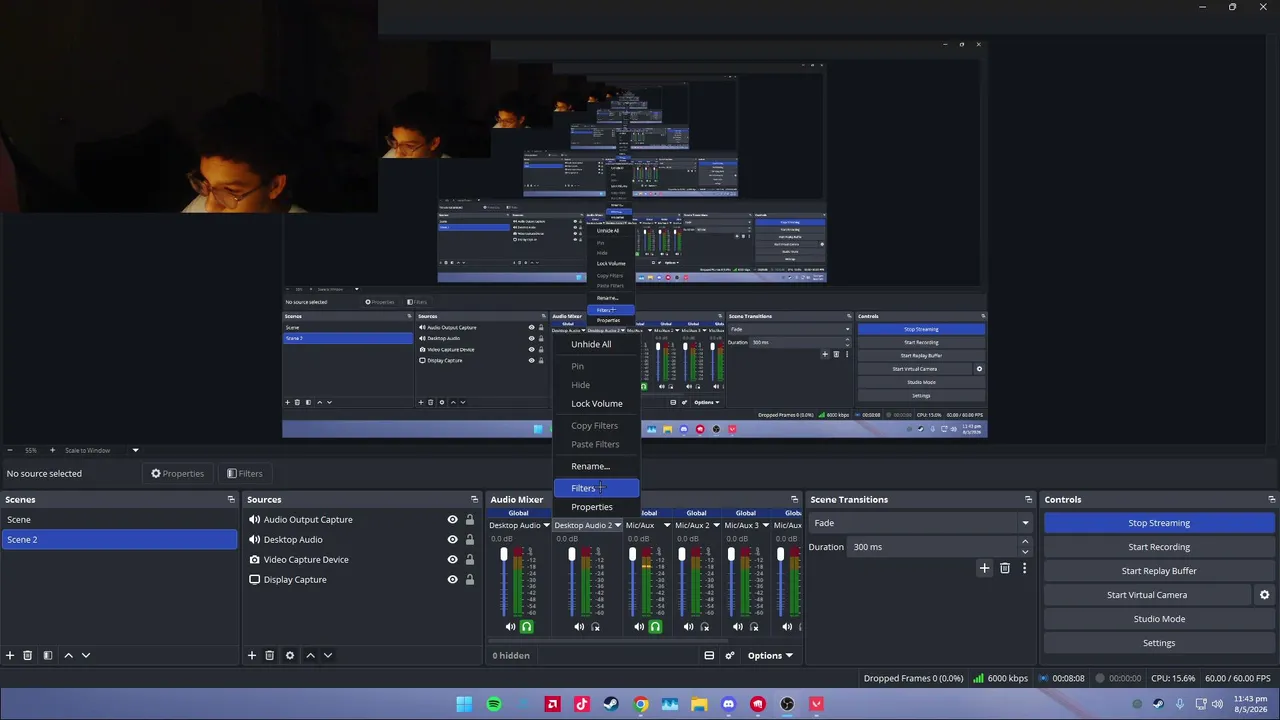Open the Desktop Audio 2 channel dropdown arrow

[618, 525]
